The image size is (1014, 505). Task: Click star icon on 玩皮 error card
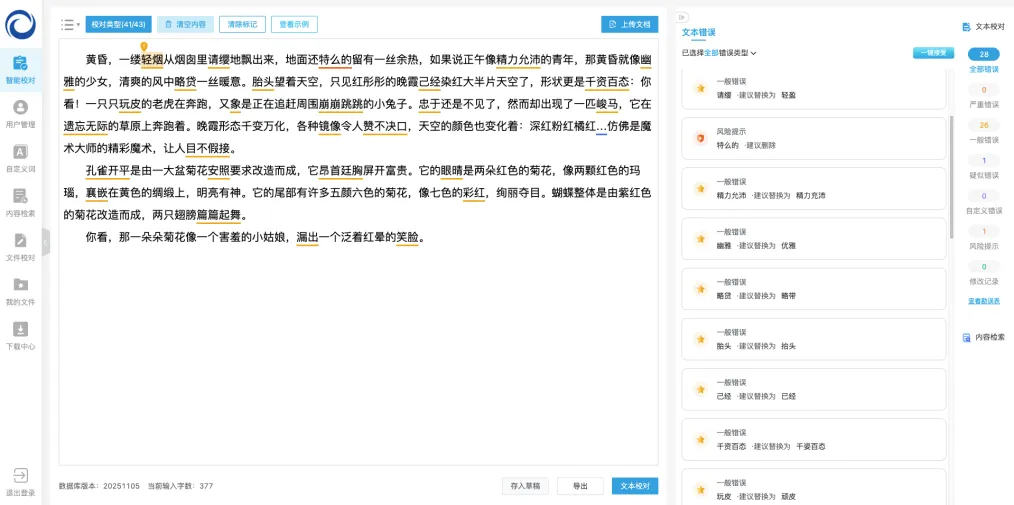pyautogui.click(x=700, y=489)
